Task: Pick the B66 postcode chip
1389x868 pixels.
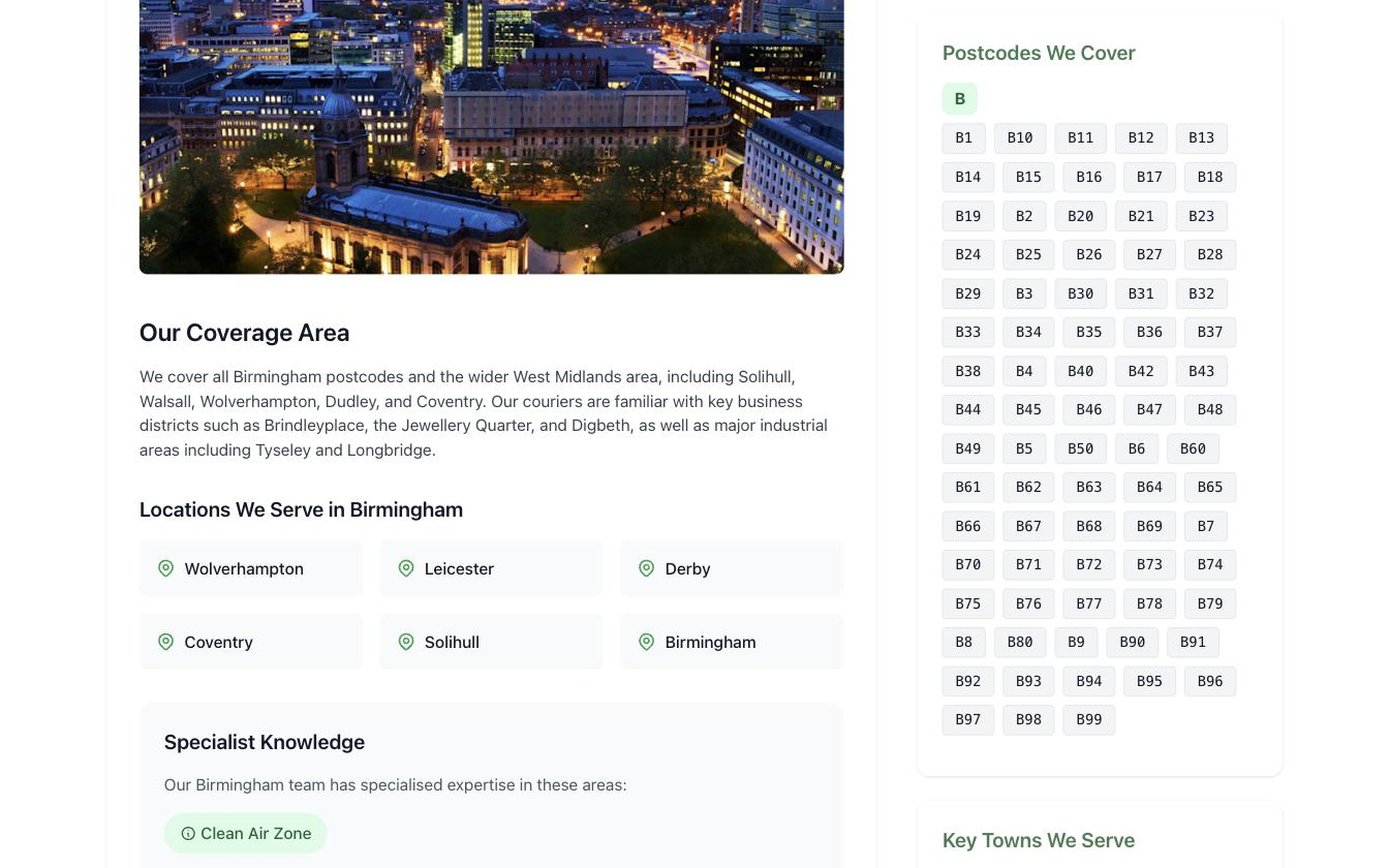Action: pos(968,526)
